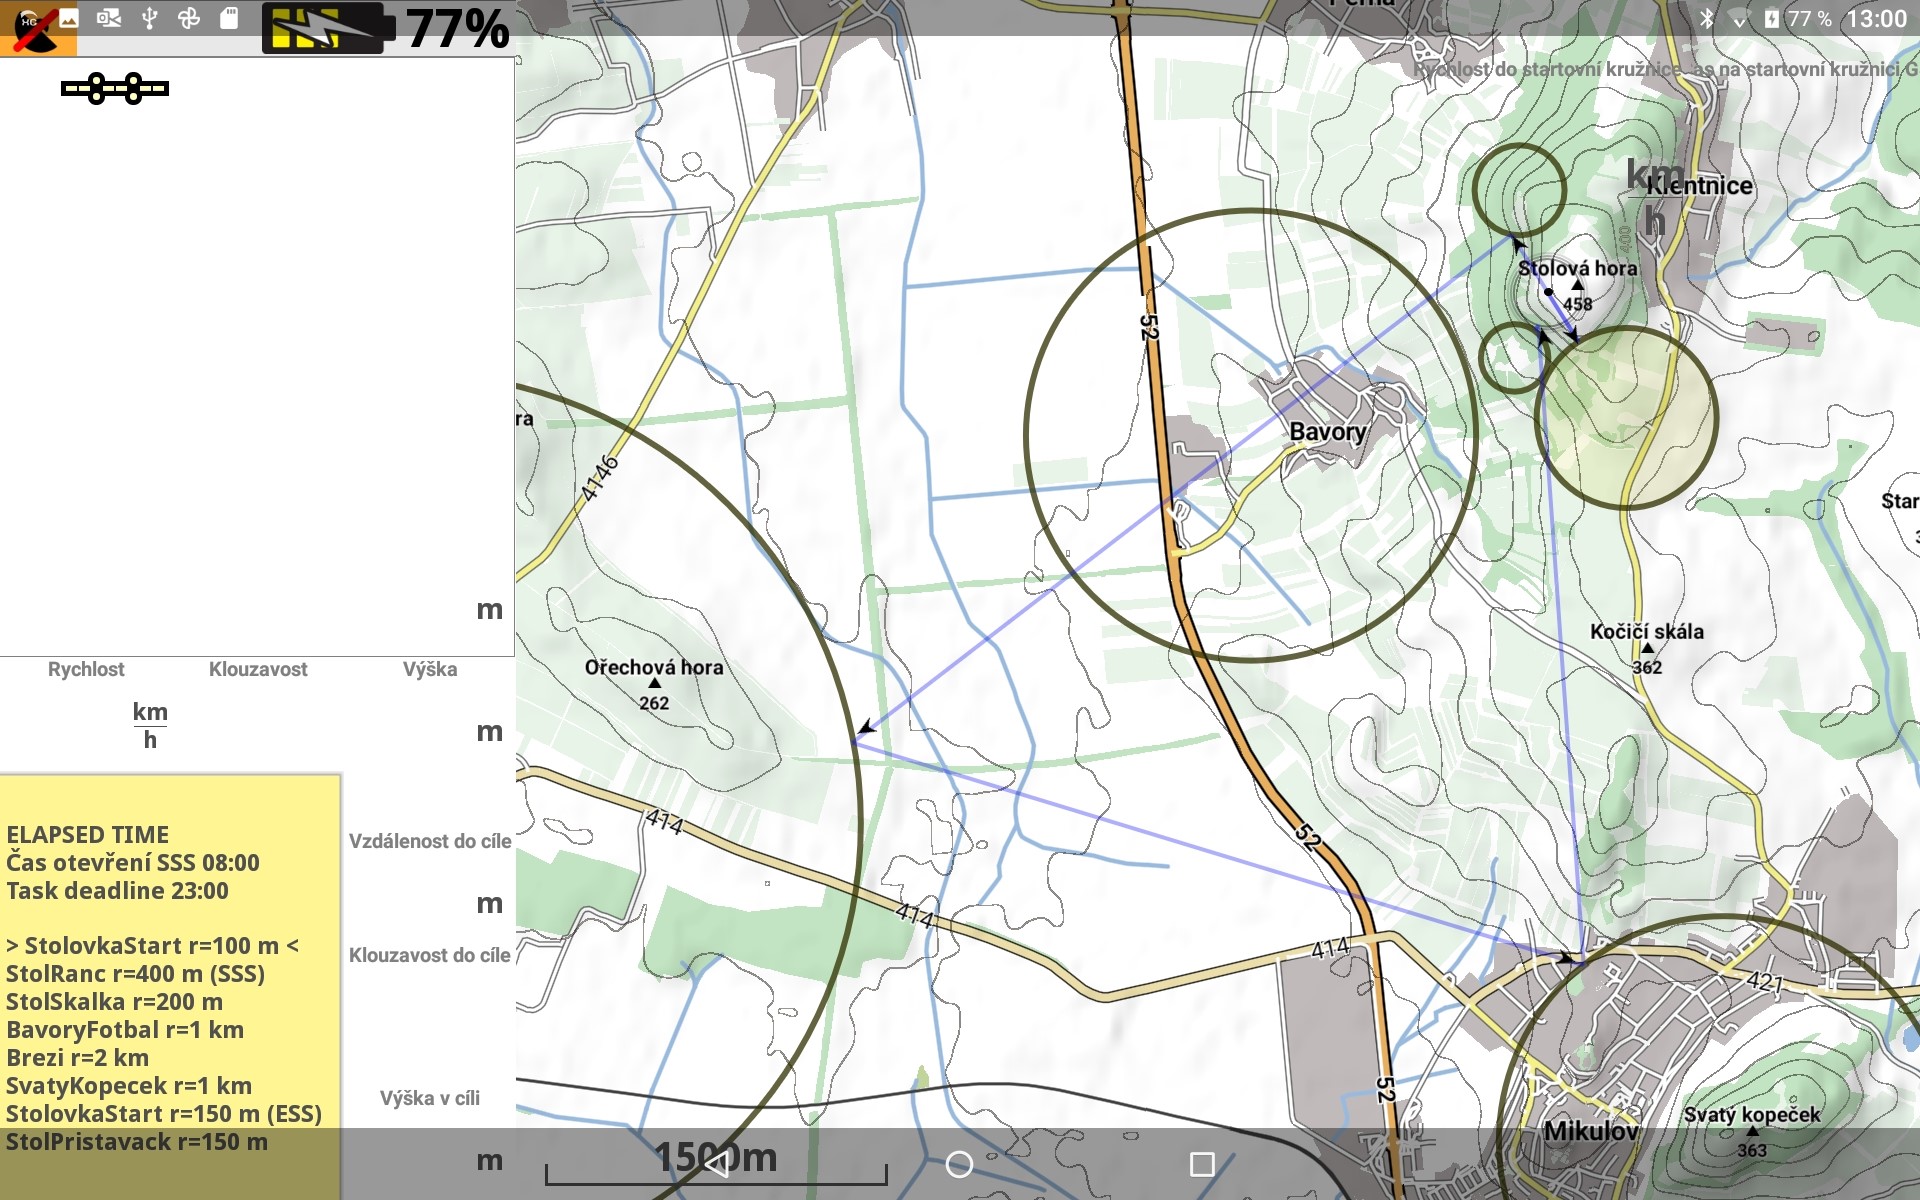Image resolution: width=1920 pixels, height=1200 pixels.
Task: Tap the Svatý kopeček peak marker
Action: tap(1752, 1131)
